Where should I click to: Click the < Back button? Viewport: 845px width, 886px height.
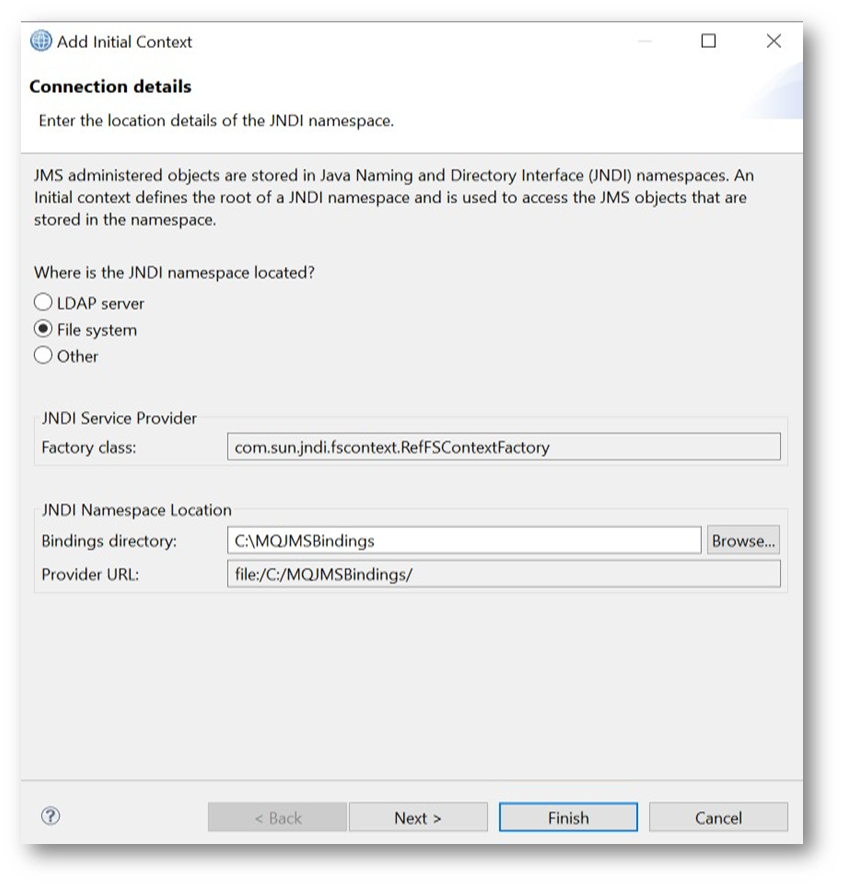tap(277, 817)
